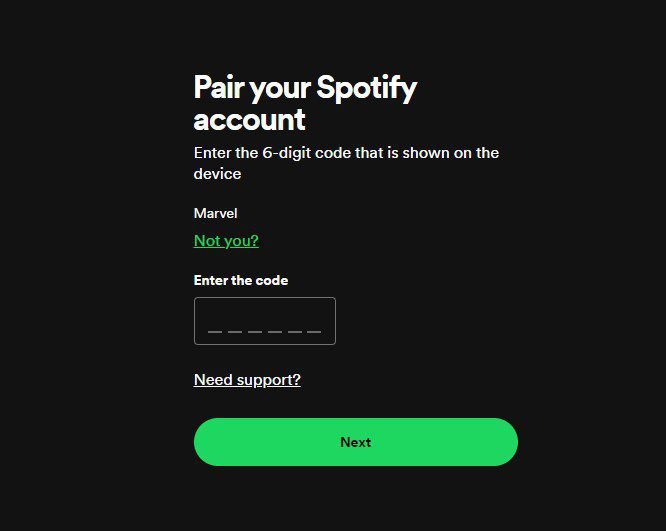Click the word "account" in the heading
The height and width of the screenshot is (531, 666).
pyautogui.click(x=249, y=120)
